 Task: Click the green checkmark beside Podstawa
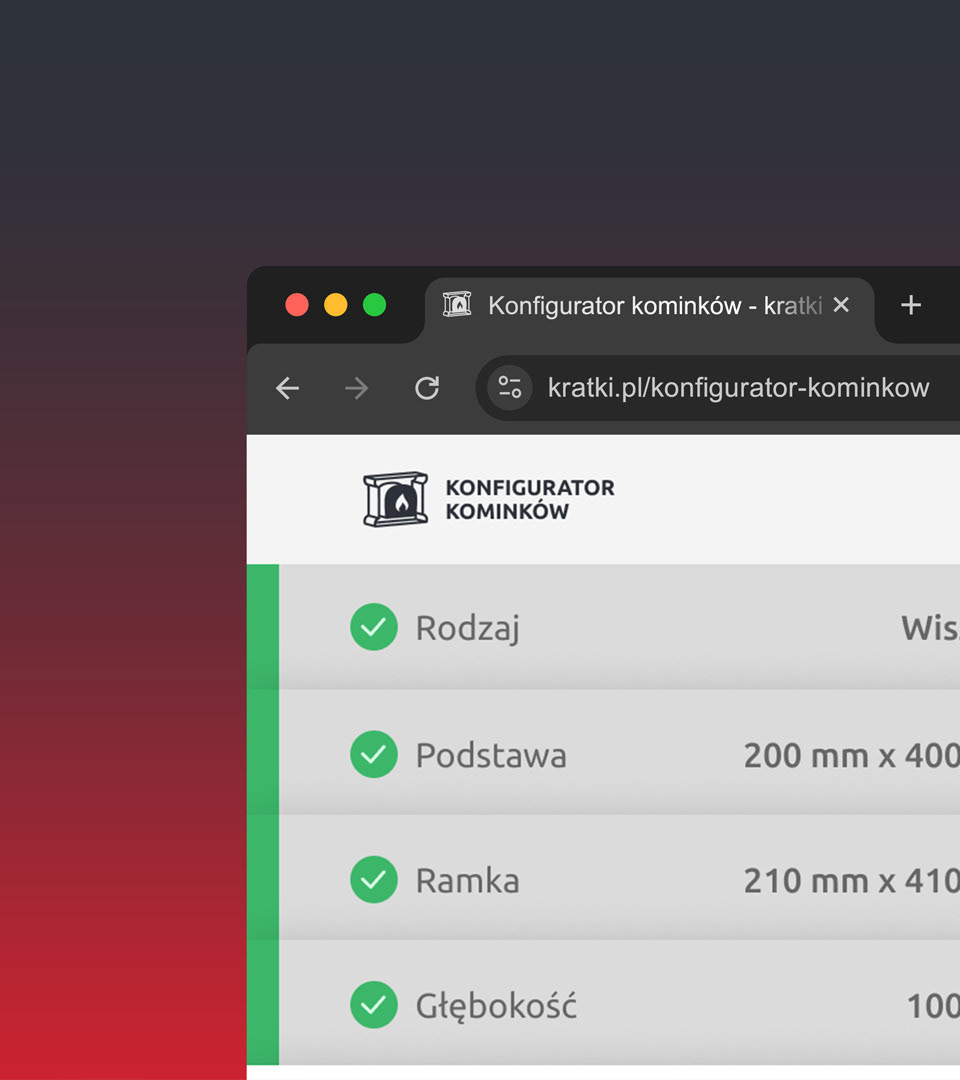(x=374, y=754)
